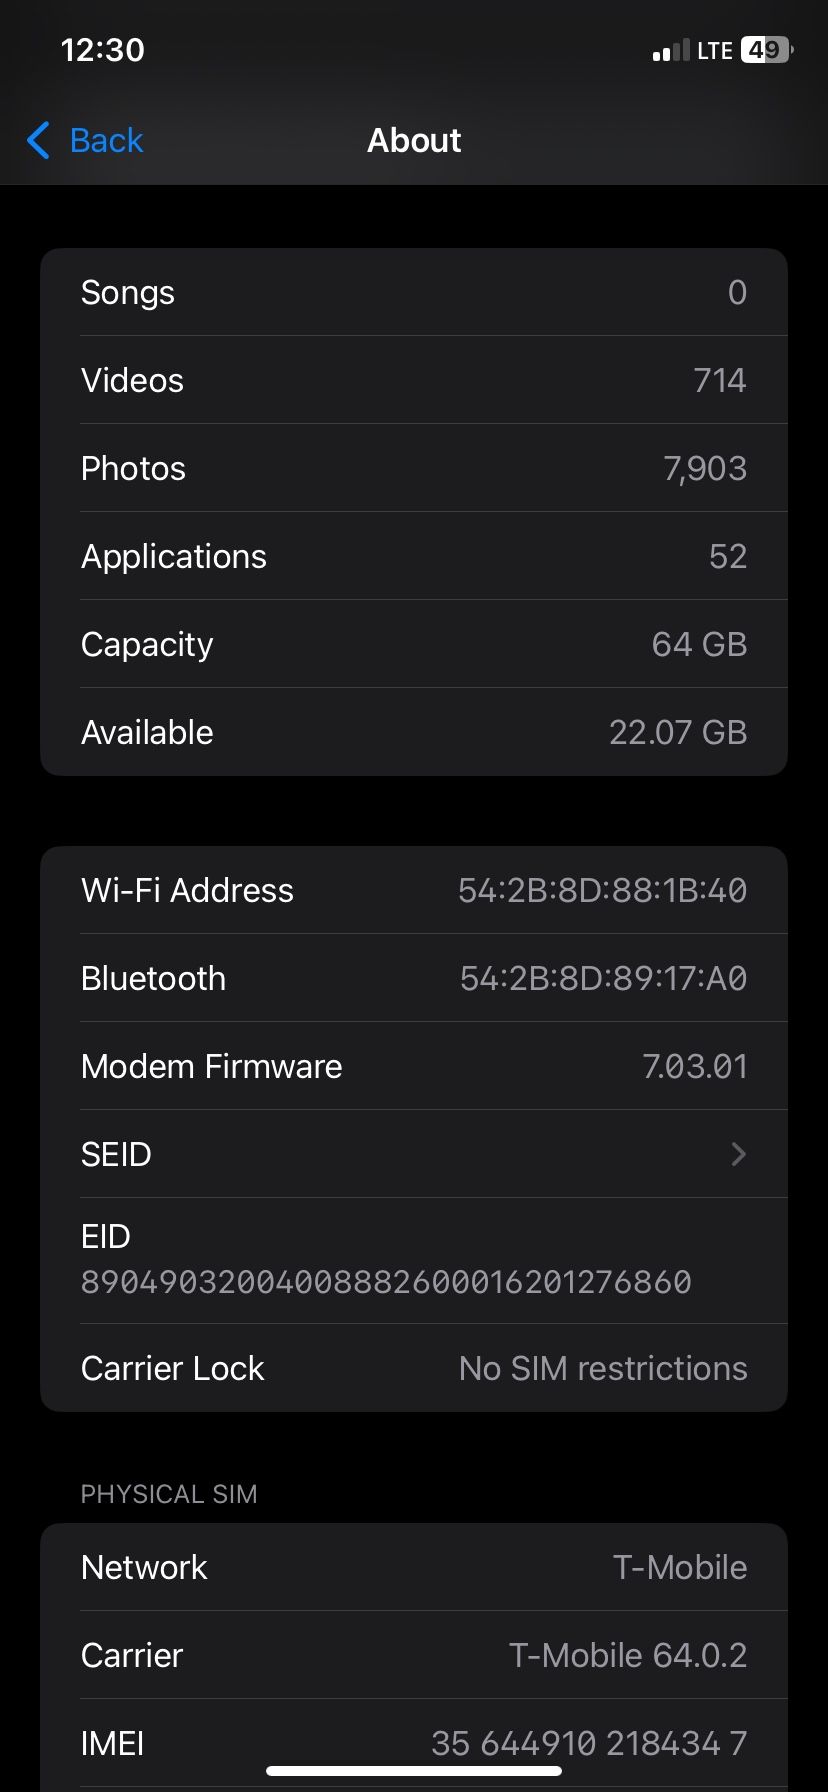Tap the LTE network indicator
Image resolution: width=828 pixels, height=1792 pixels.
click(714, 51)
